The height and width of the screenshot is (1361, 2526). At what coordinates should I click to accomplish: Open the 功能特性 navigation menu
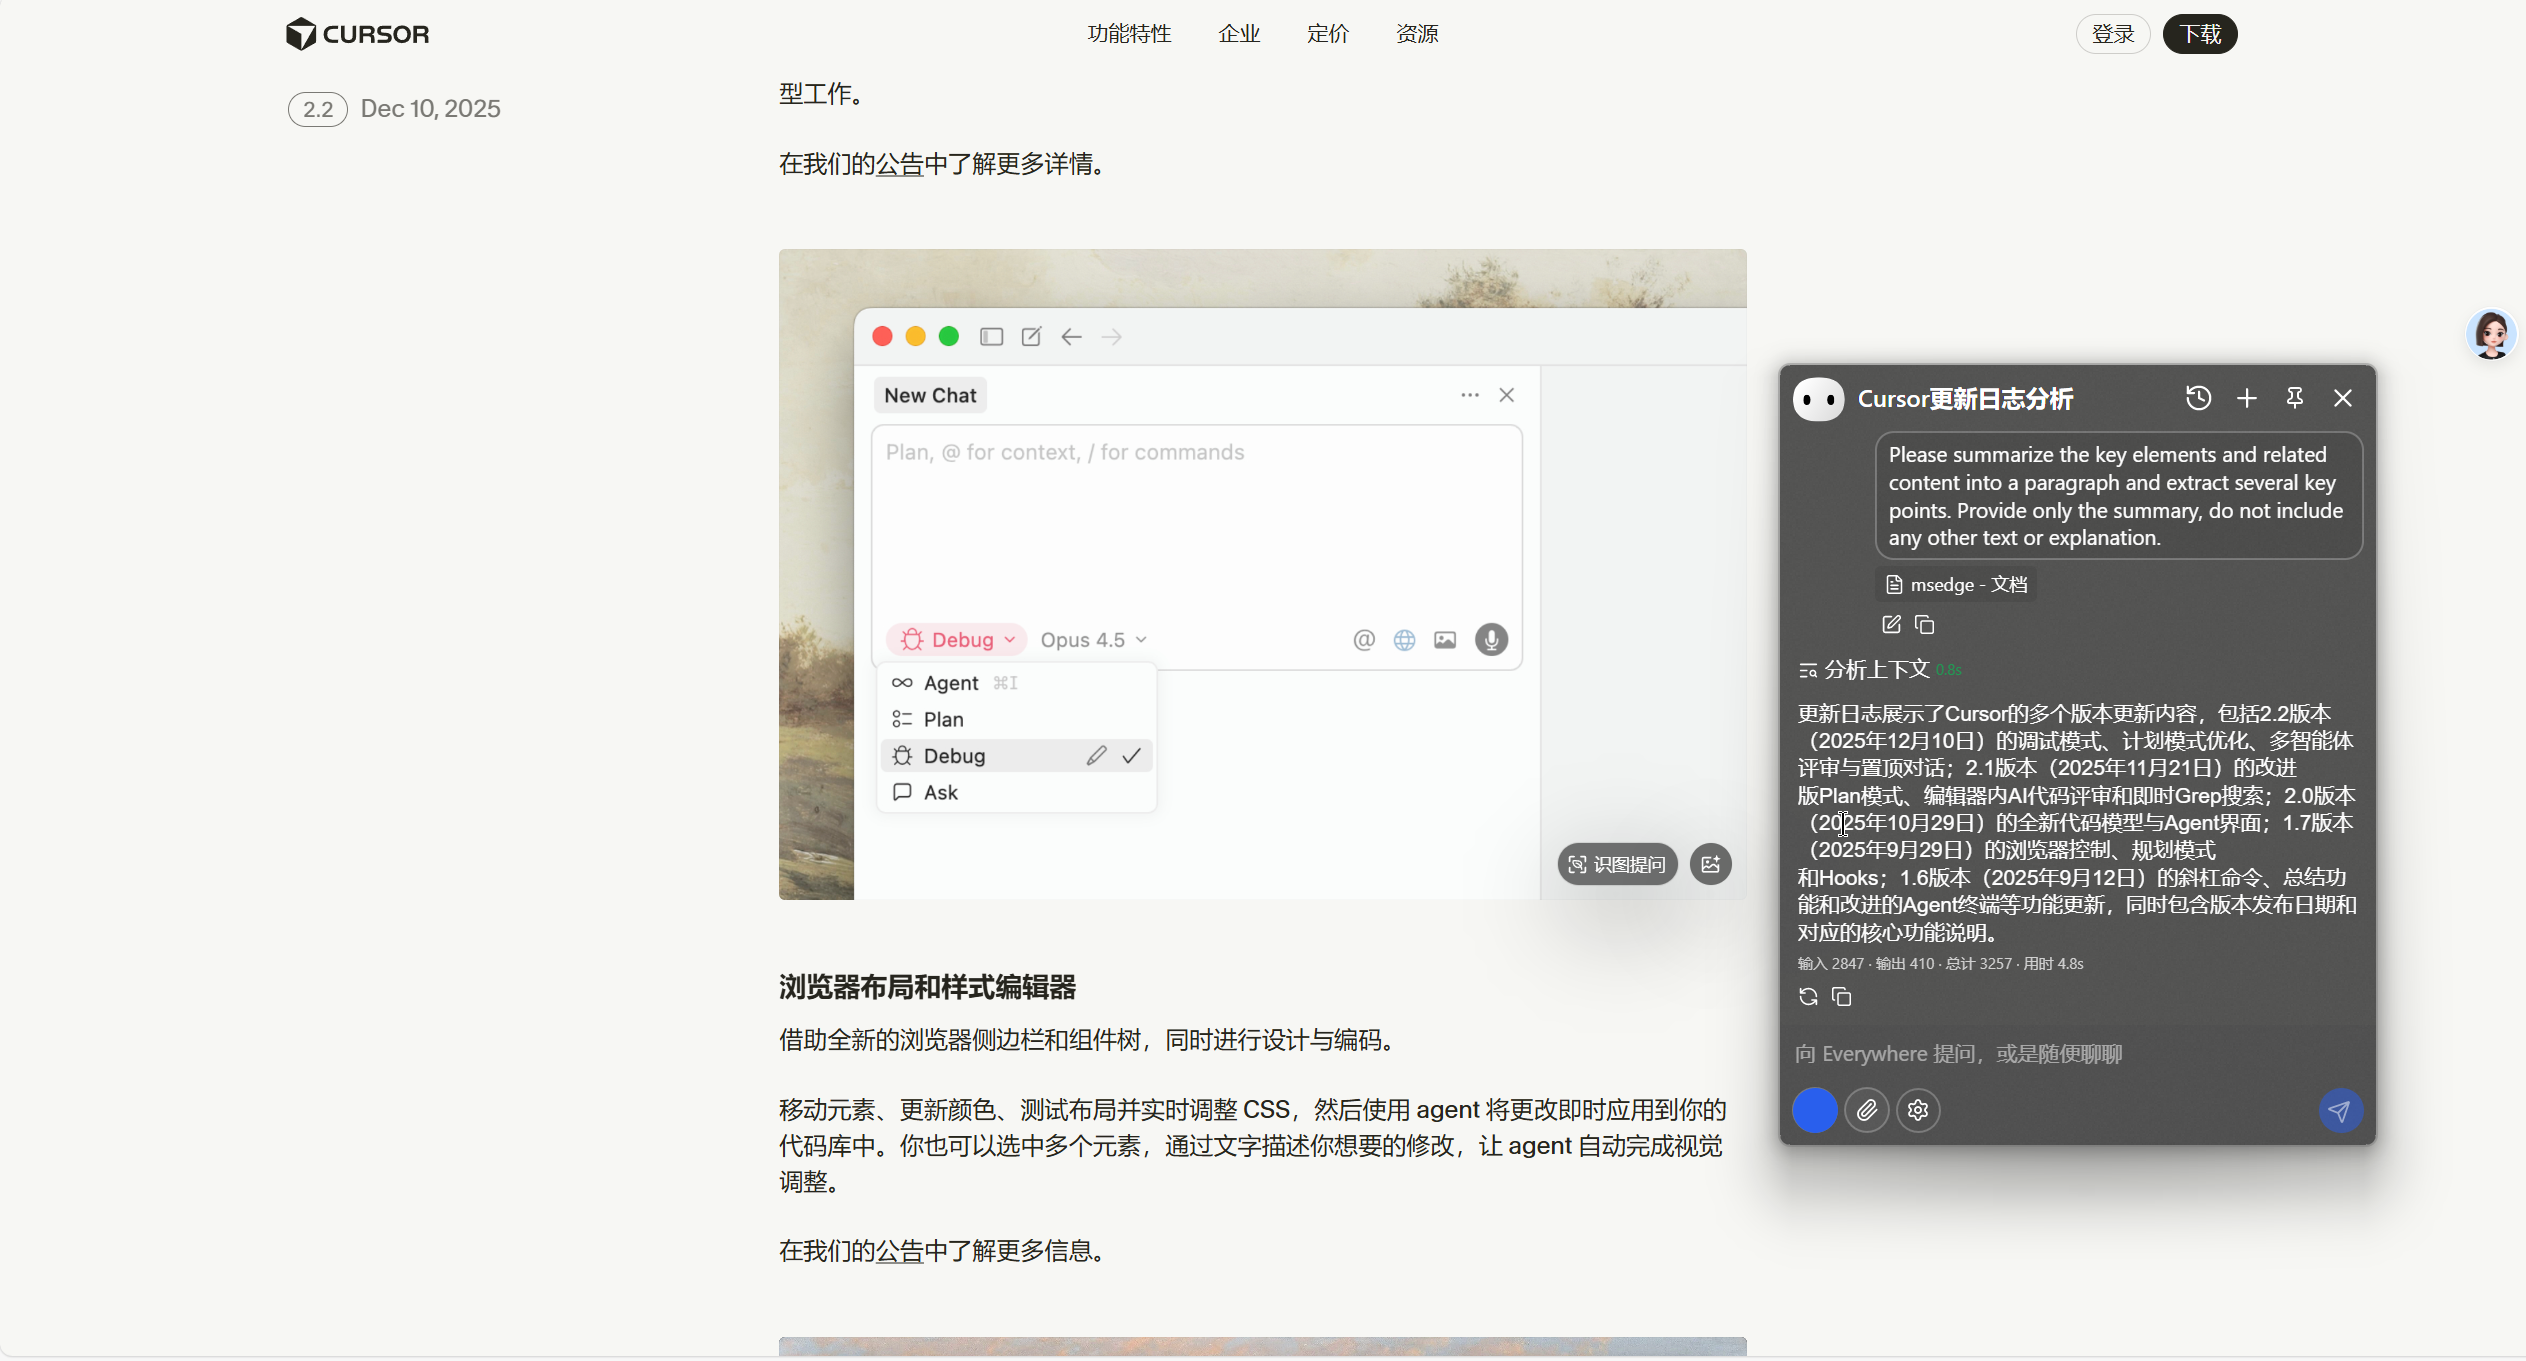(x=1129, y=34)
